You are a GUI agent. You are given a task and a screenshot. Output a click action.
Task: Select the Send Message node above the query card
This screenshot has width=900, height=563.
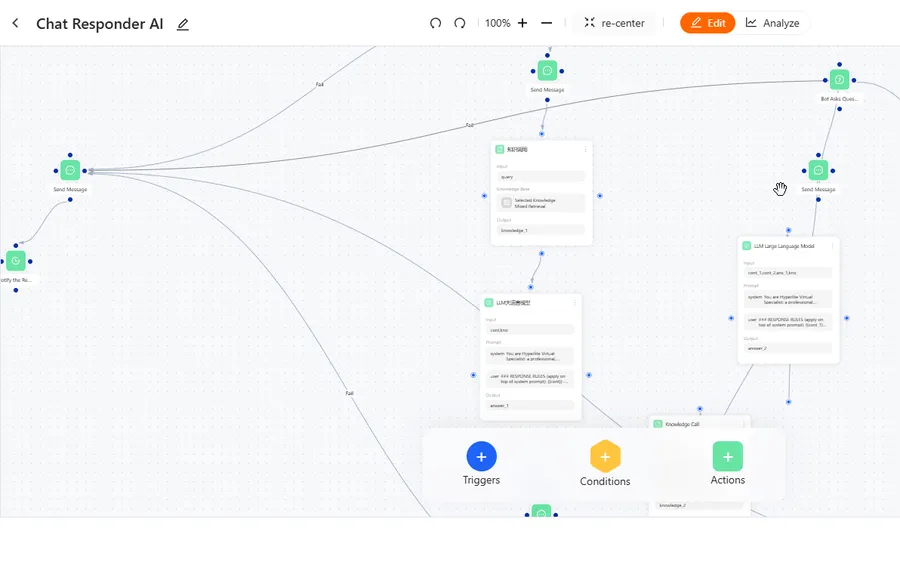click(x=547, y=71)
